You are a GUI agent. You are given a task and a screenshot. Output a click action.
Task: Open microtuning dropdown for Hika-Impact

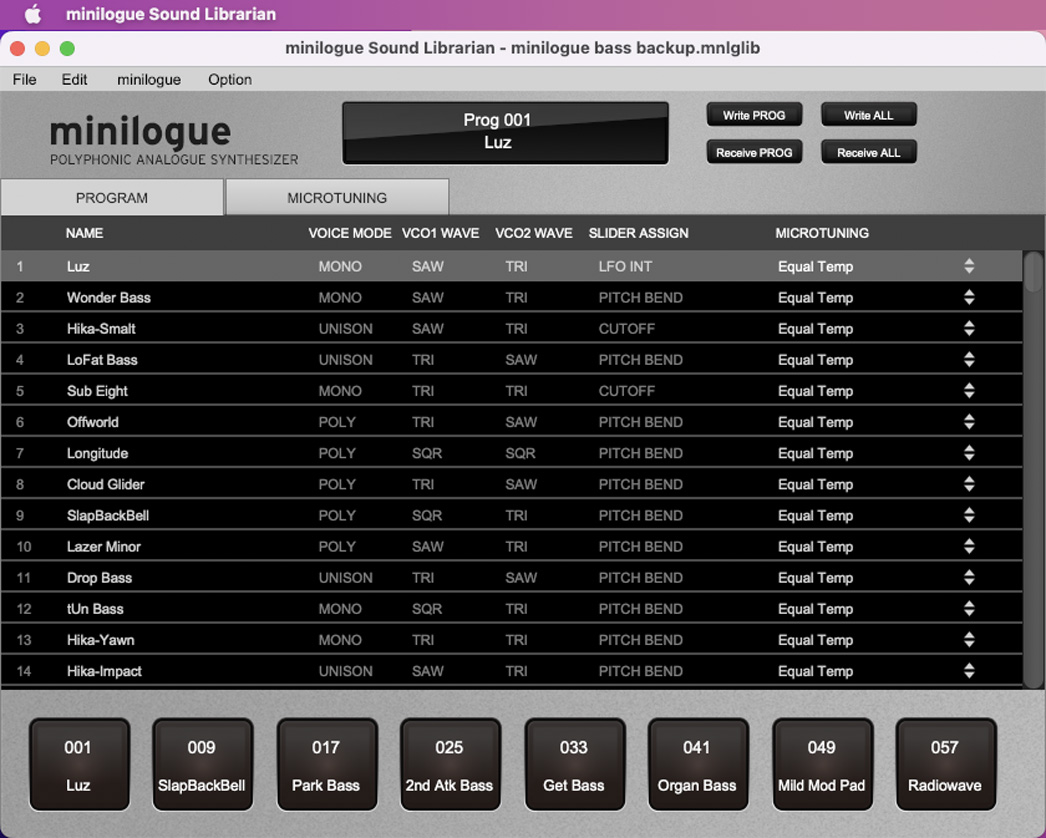pos(969,671)
